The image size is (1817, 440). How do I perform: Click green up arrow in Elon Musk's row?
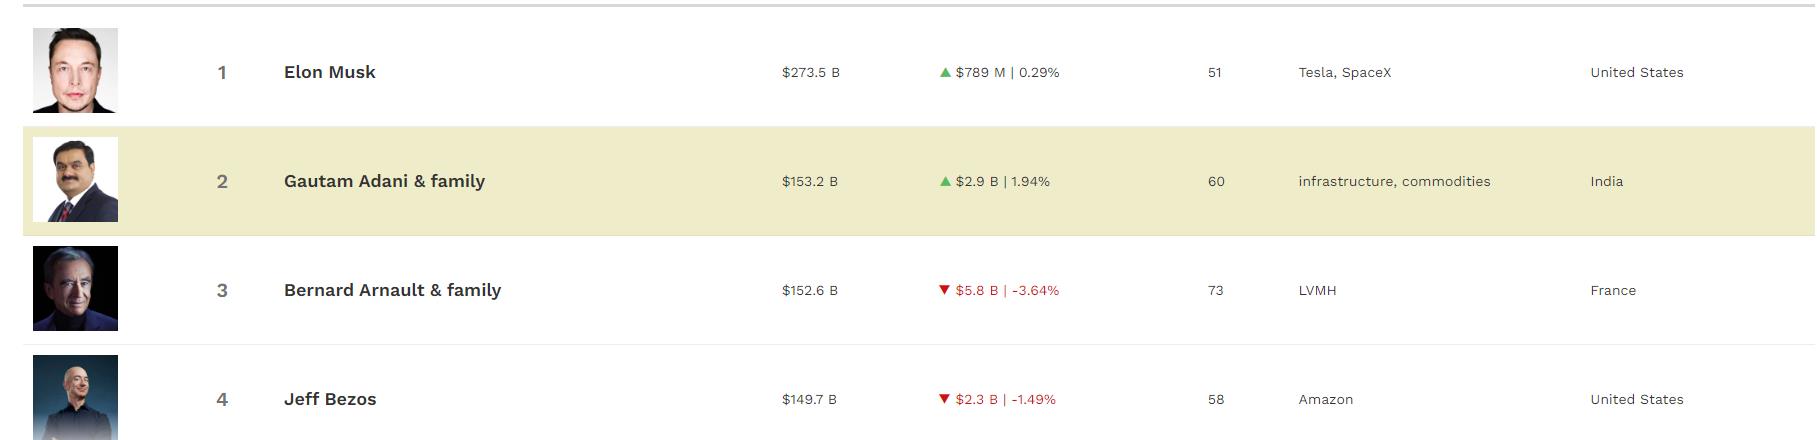point(945,72)
